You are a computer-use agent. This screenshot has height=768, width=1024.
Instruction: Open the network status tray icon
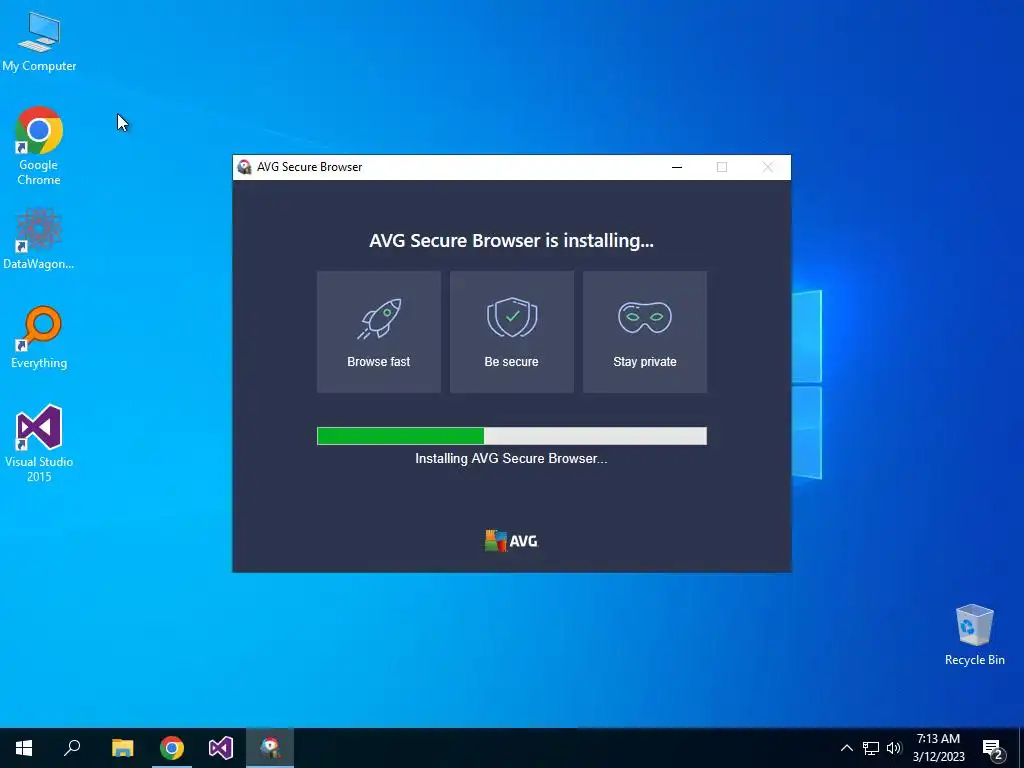tap(871, 748)
